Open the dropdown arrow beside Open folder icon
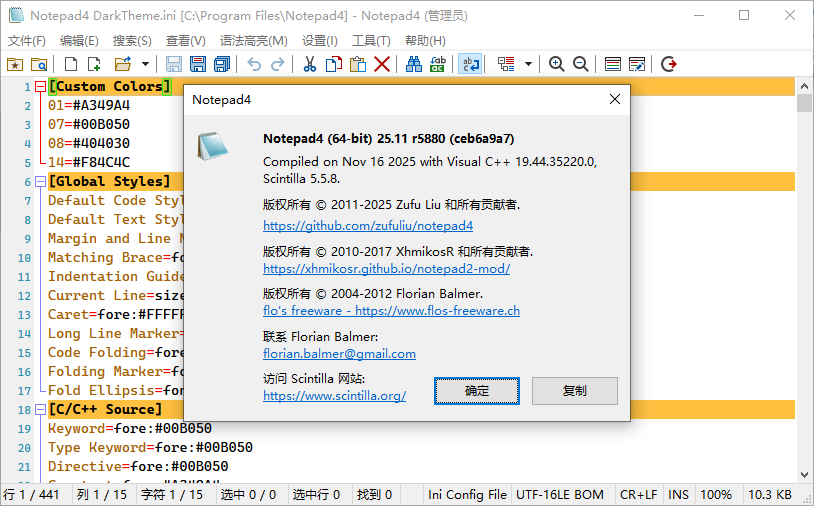This screenshot has height=506, width=814. point(144,64)
